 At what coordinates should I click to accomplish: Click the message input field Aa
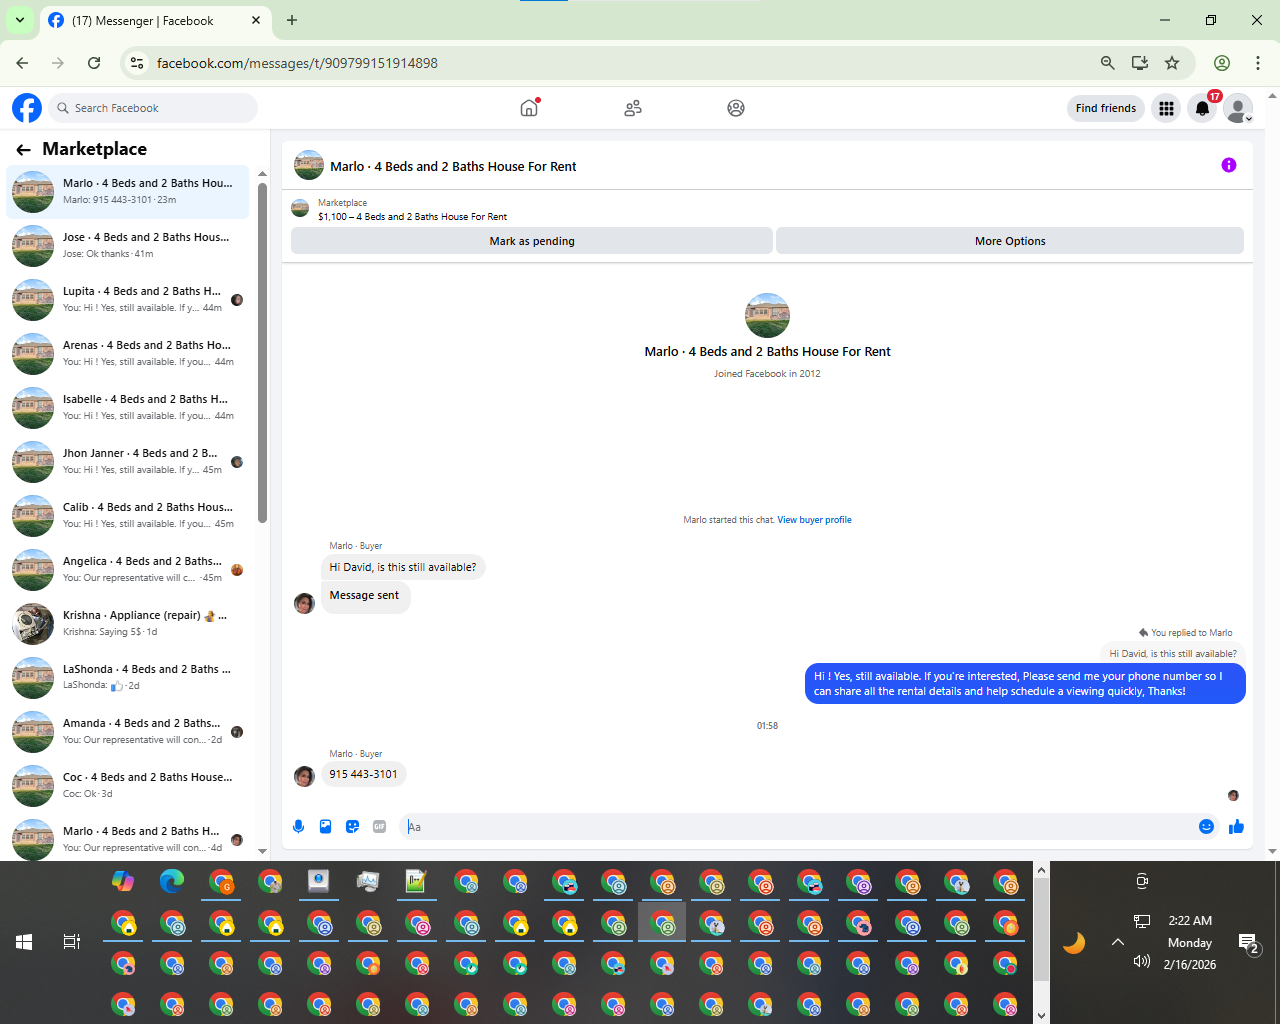point(796,827)
